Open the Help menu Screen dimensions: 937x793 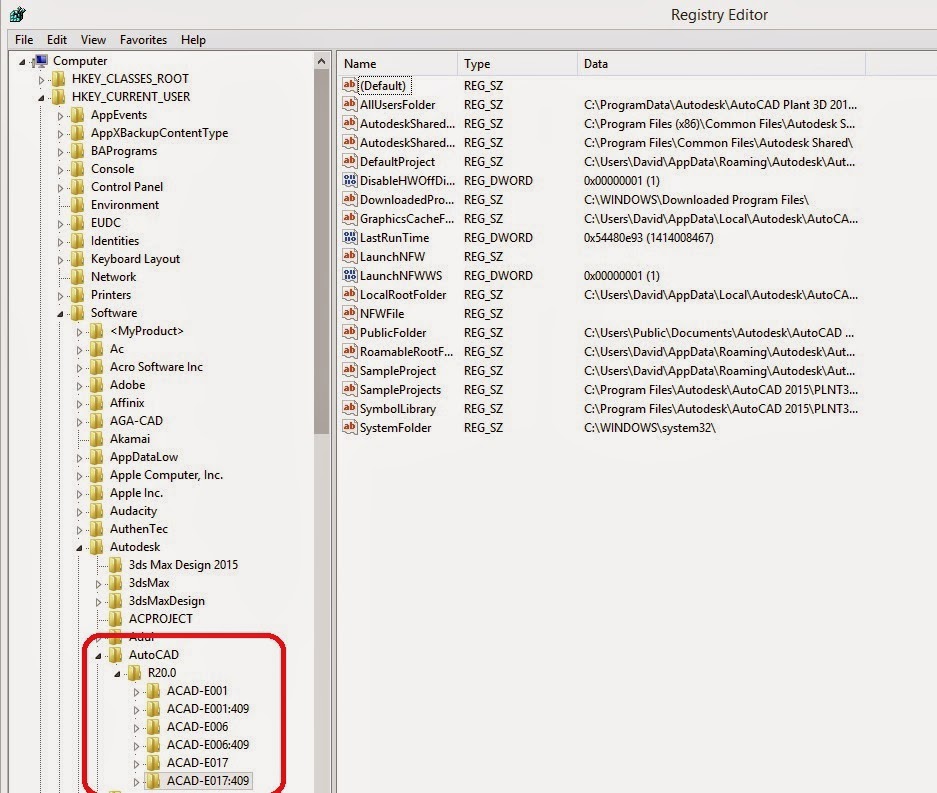(x=193, y=39)
